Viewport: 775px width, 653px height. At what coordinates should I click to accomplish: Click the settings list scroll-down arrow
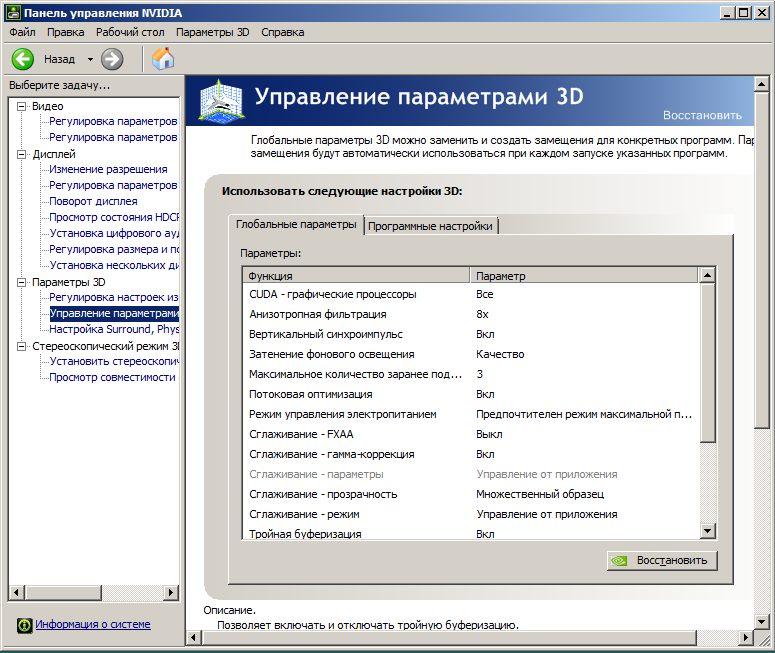[708, 531]
